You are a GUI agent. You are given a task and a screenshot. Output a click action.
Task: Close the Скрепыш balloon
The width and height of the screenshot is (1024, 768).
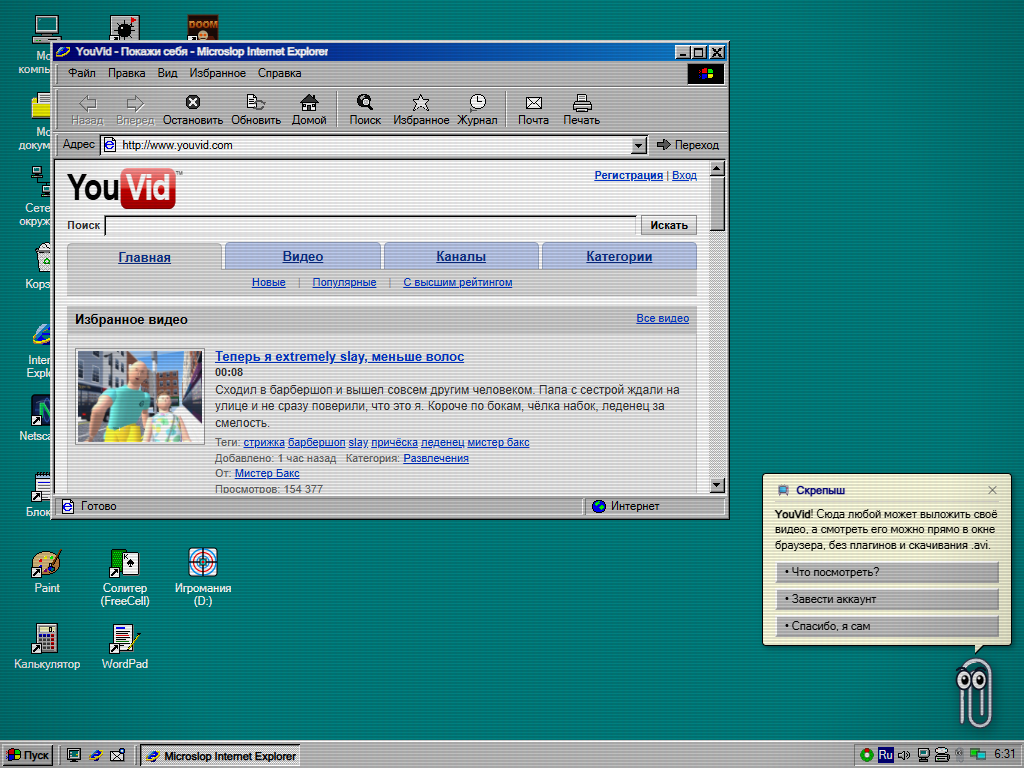tap(992, 490)
